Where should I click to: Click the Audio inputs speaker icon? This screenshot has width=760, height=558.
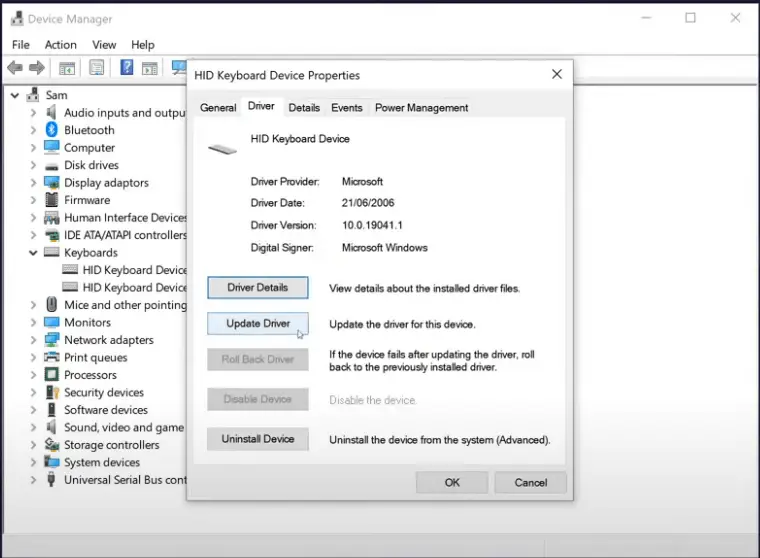(51, 112)
